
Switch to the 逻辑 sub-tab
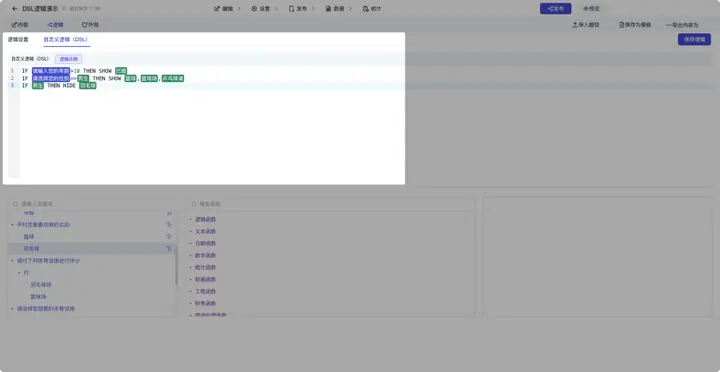(x=56, y=25)
